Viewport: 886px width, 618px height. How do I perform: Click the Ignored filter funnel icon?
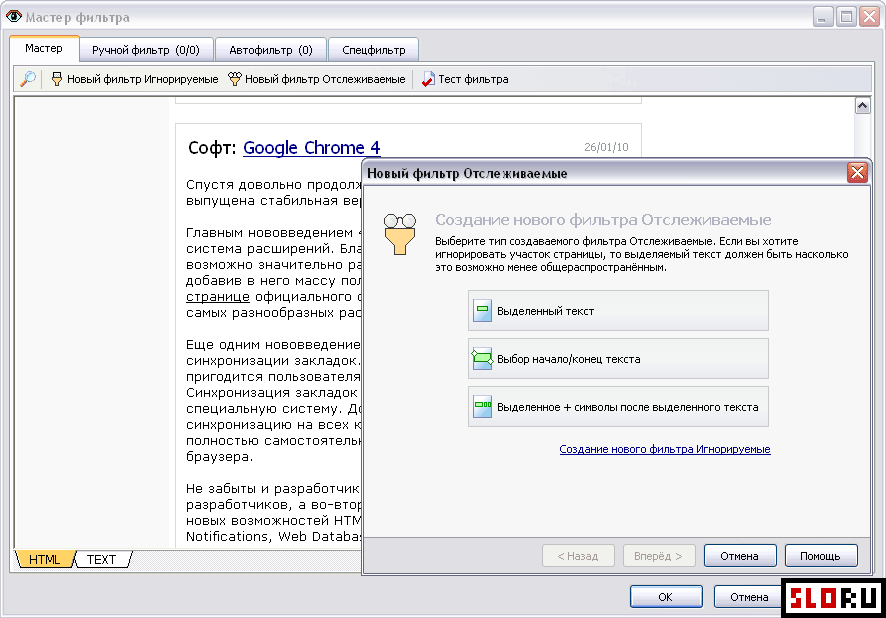pos(57,79)
